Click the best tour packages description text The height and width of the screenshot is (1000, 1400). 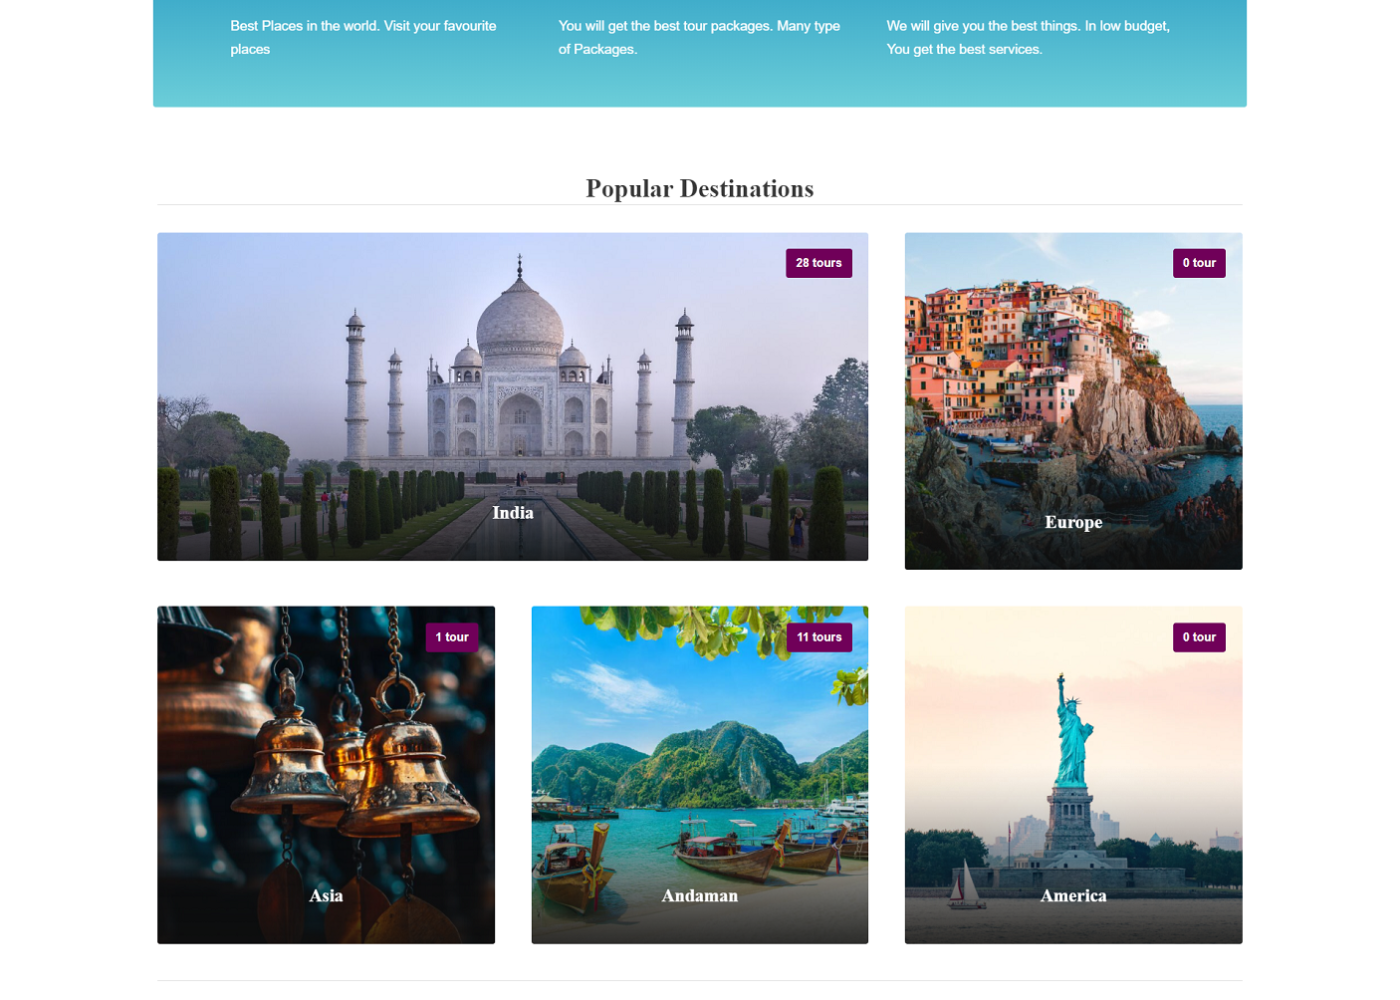699,37
